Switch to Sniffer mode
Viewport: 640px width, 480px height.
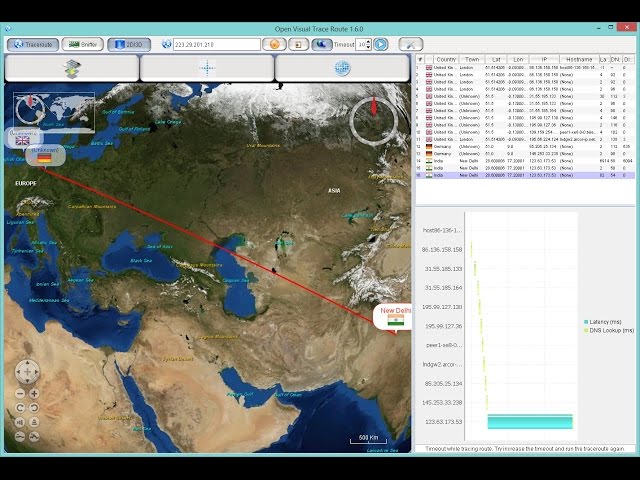pyautogui.click(x=83, y=44)
